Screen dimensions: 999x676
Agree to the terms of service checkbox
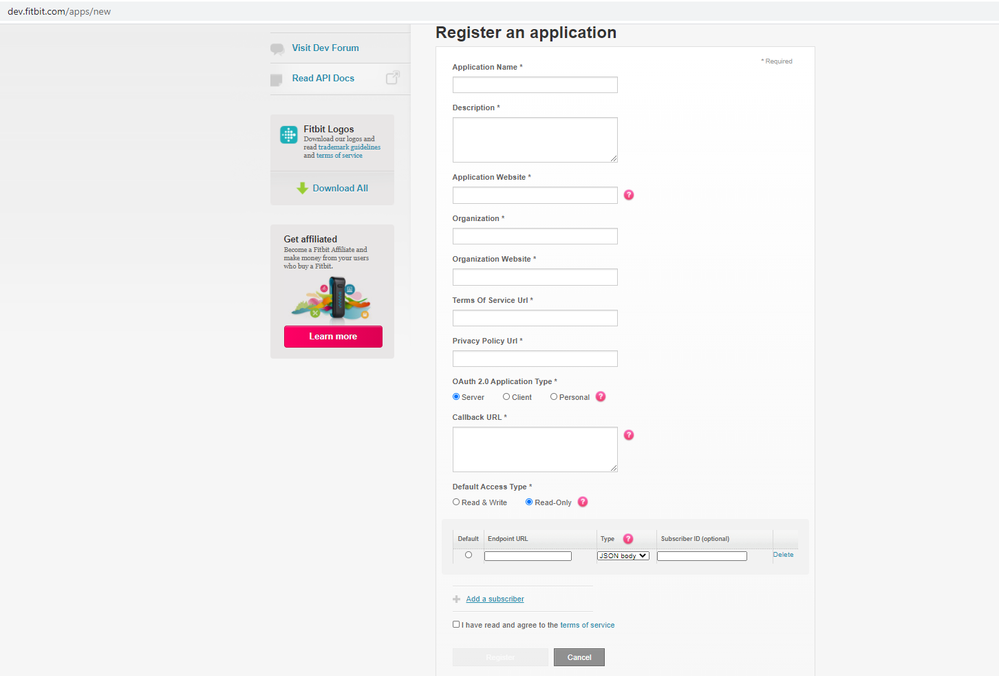456,624
